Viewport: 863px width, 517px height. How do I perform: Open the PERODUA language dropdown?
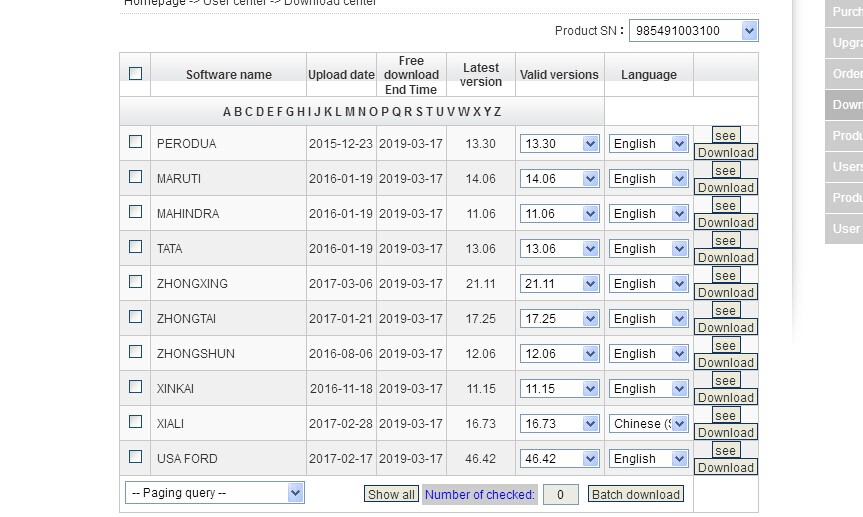(648, 144)
